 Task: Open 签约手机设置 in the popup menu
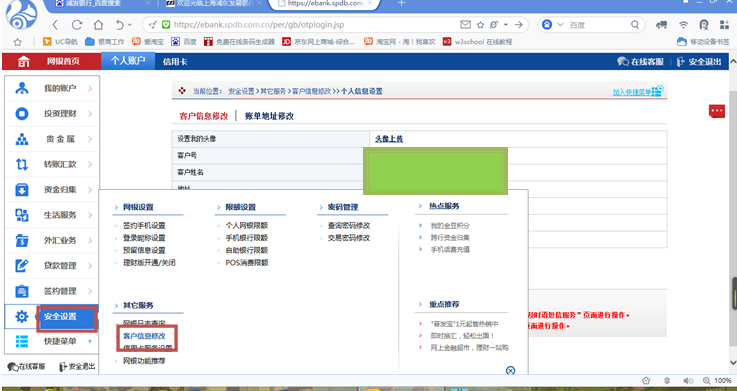tap(144, 226)
